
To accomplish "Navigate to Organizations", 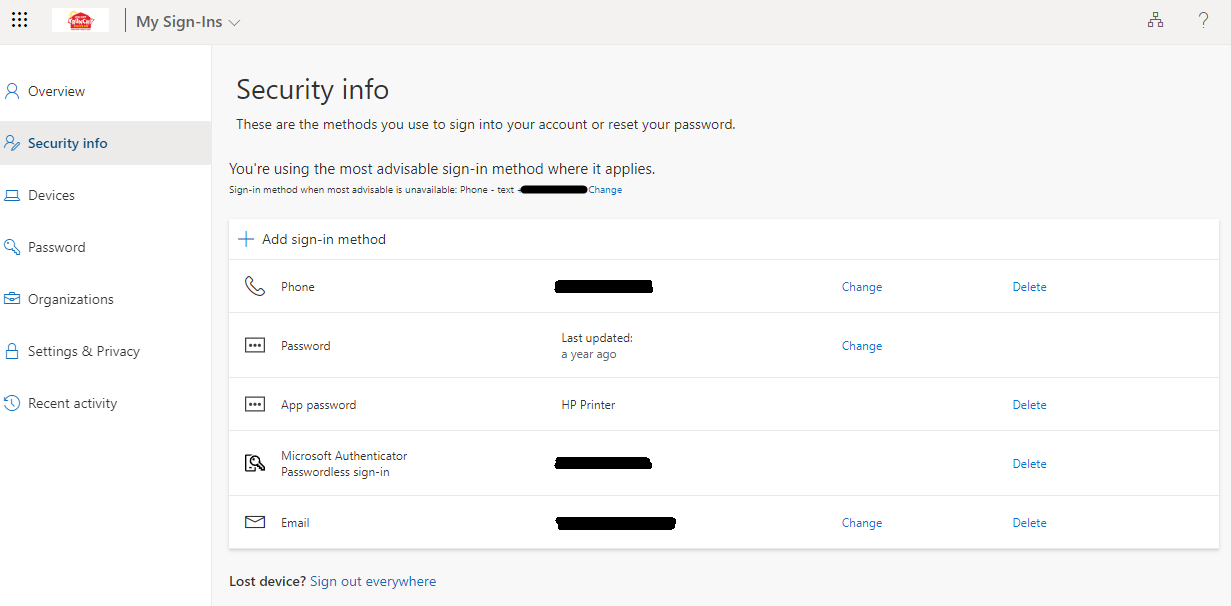I will pyautogui.click(x=70, y=299).
